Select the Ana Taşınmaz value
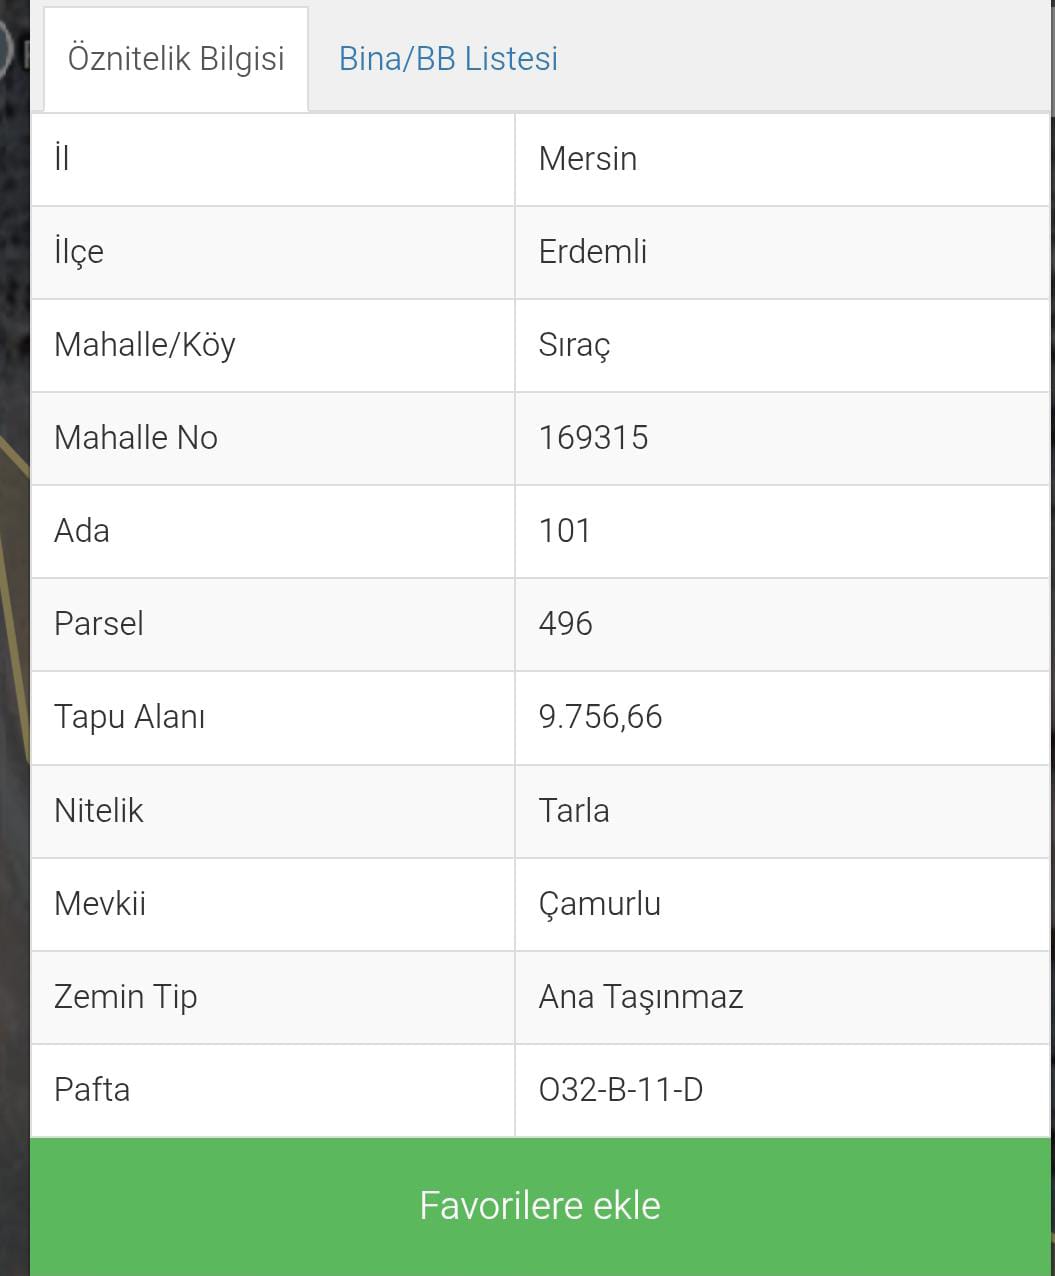Viewport: 1055px width, 1276px height. click(782, 997)
